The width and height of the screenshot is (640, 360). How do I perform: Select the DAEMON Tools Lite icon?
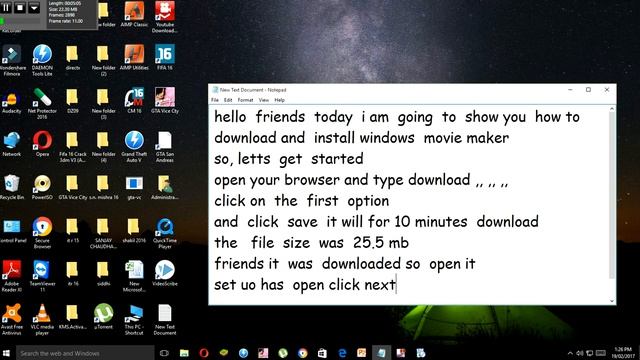[42, 60]
